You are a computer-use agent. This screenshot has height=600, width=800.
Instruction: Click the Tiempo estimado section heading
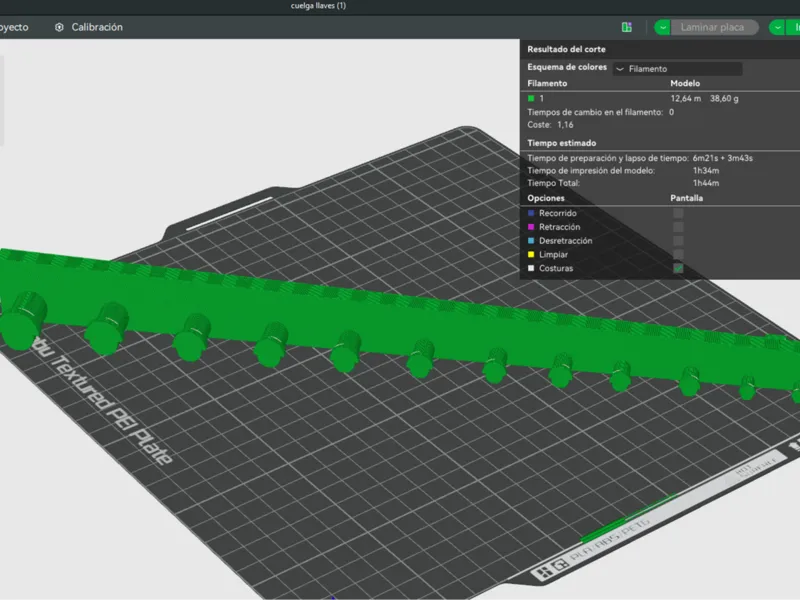[x=561, y=143]
